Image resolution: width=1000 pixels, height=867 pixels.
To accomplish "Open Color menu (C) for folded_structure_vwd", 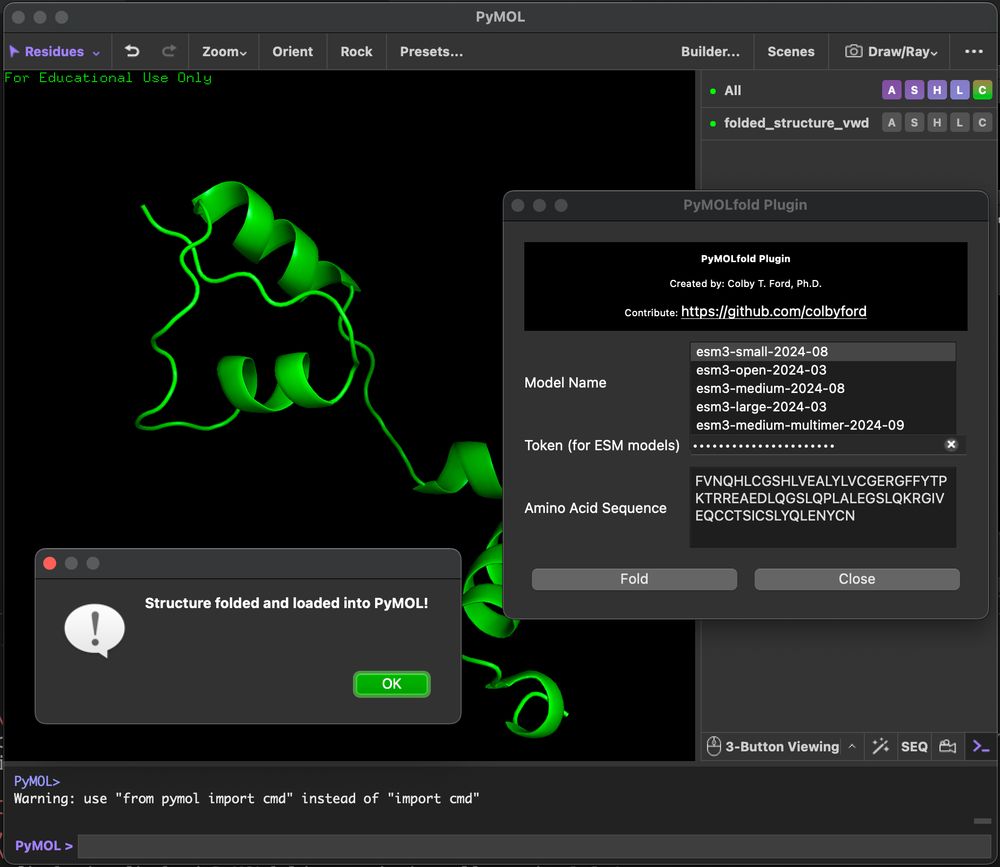I will [982, 122].
